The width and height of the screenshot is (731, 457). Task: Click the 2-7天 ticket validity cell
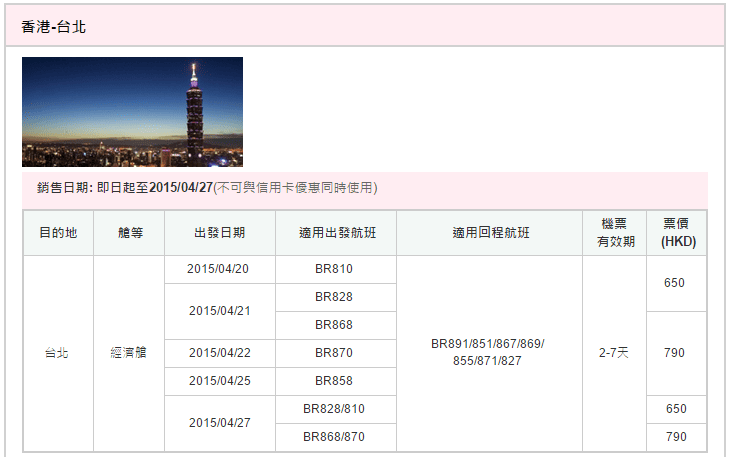(x=614, y=353)
